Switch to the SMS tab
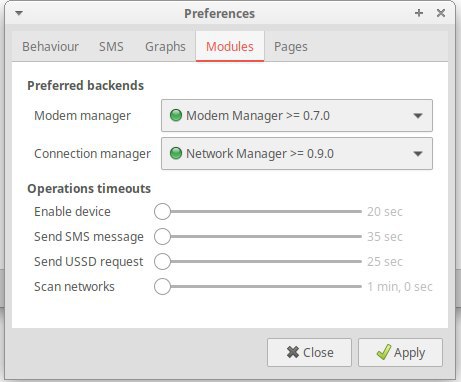Image resolution: width=461 pixels, height=382 pixels. [x=111, y=46]
